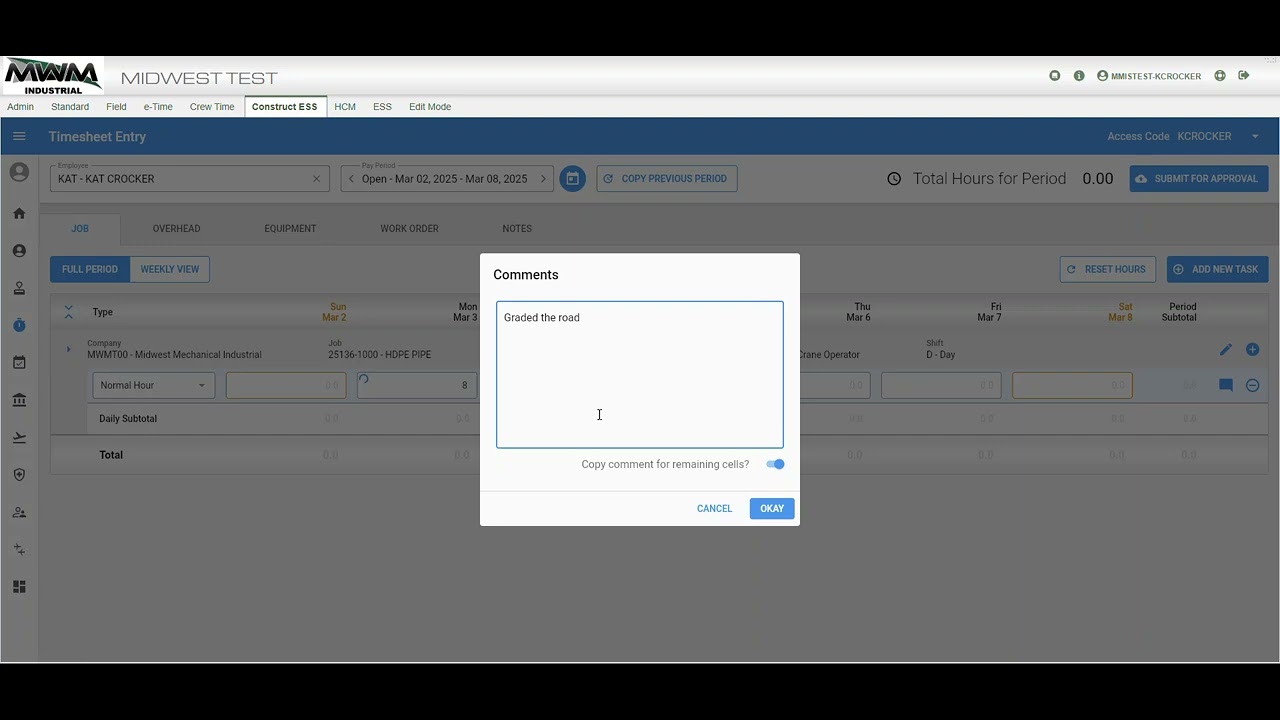The image size is (1280, 720).
Task: Open the row comment bubble icon
Action: click(1225, 385)
